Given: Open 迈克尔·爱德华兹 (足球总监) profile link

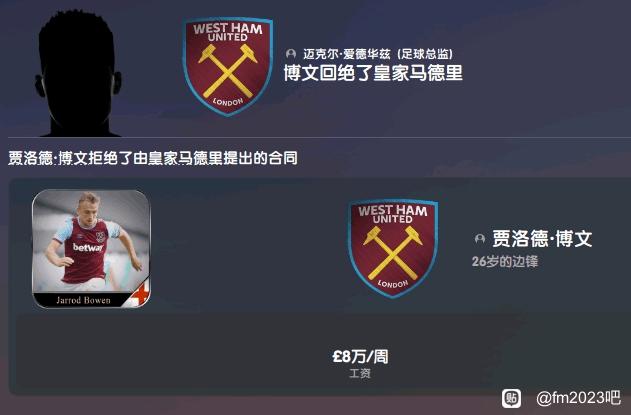Looking at the screenshot, I should [378, 54].
